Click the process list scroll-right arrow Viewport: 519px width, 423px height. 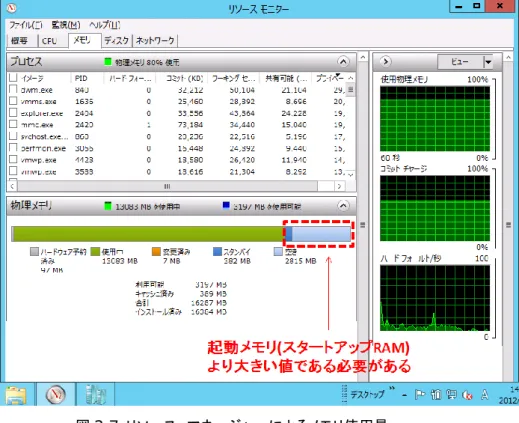point(339,186)
